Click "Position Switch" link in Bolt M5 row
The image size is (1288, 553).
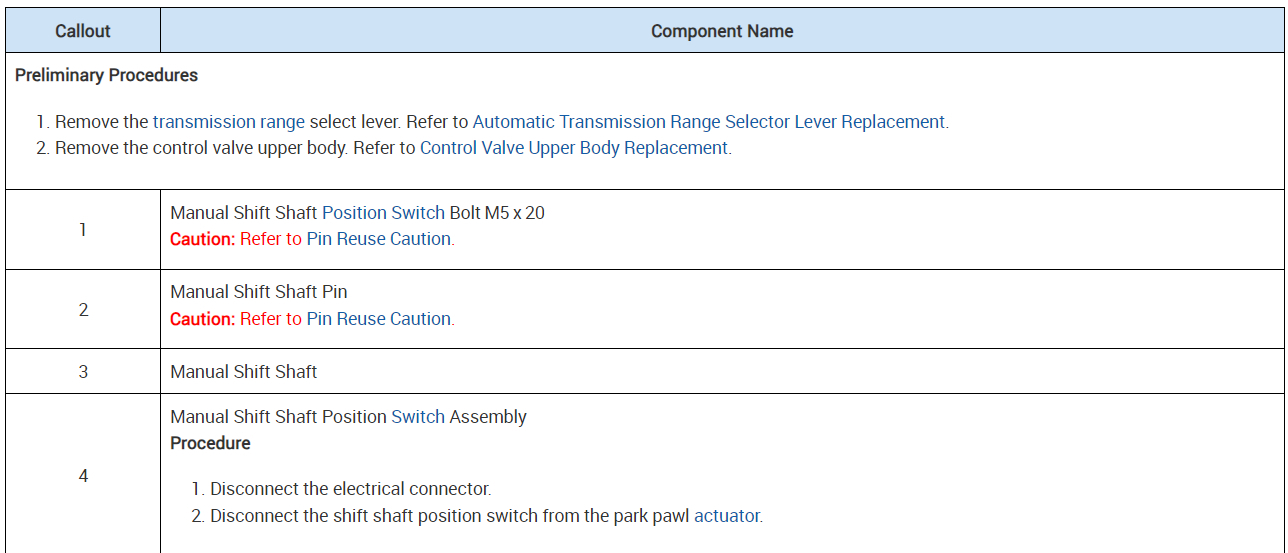coord(383,213)
